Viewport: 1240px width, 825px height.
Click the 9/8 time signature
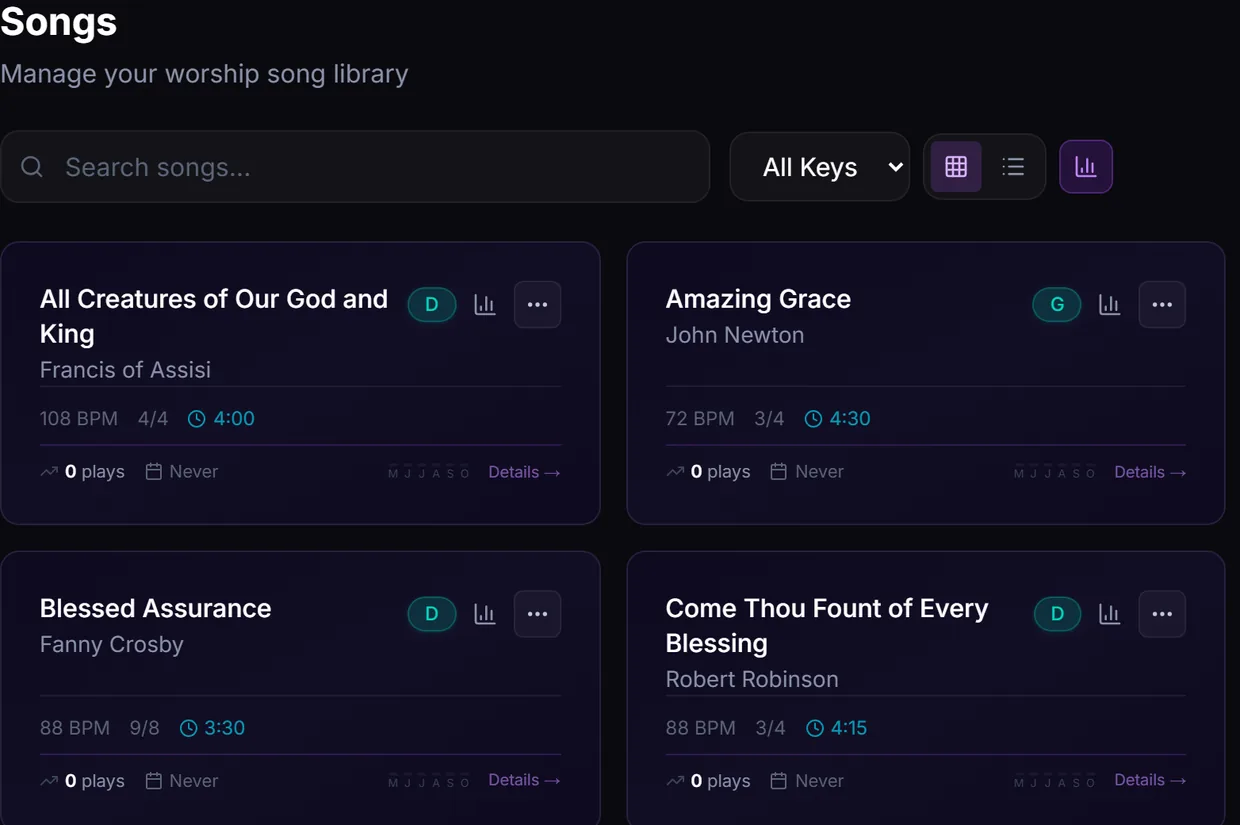coord(145,728)
